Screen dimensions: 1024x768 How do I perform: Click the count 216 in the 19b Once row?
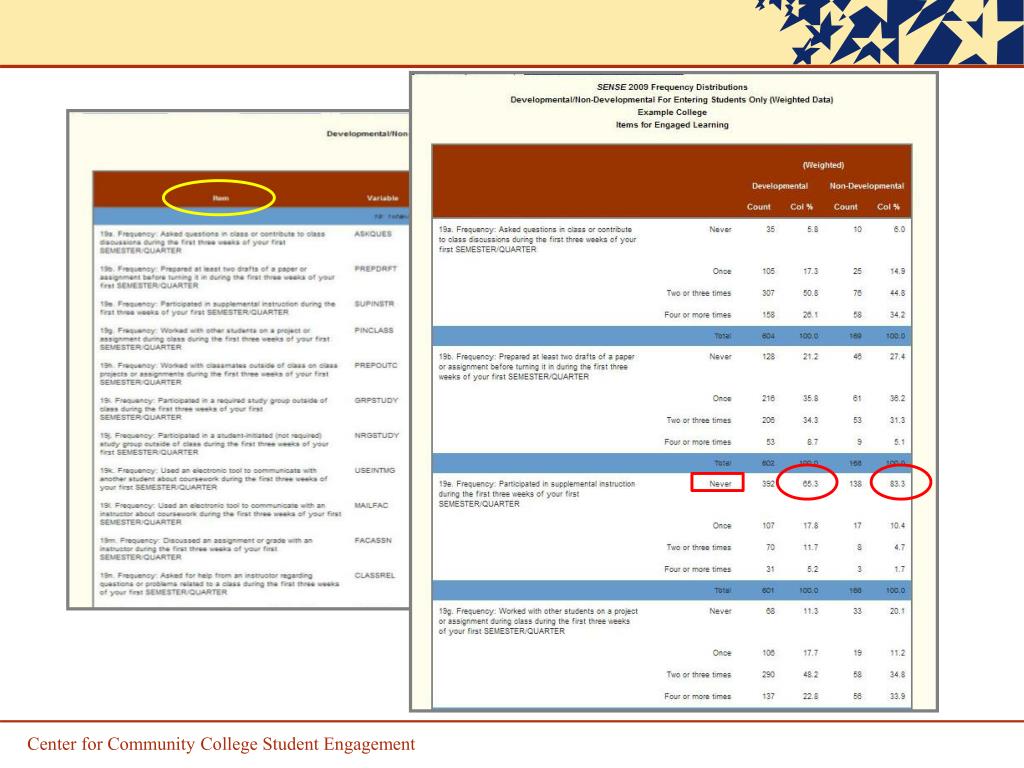tap(768, 398)
